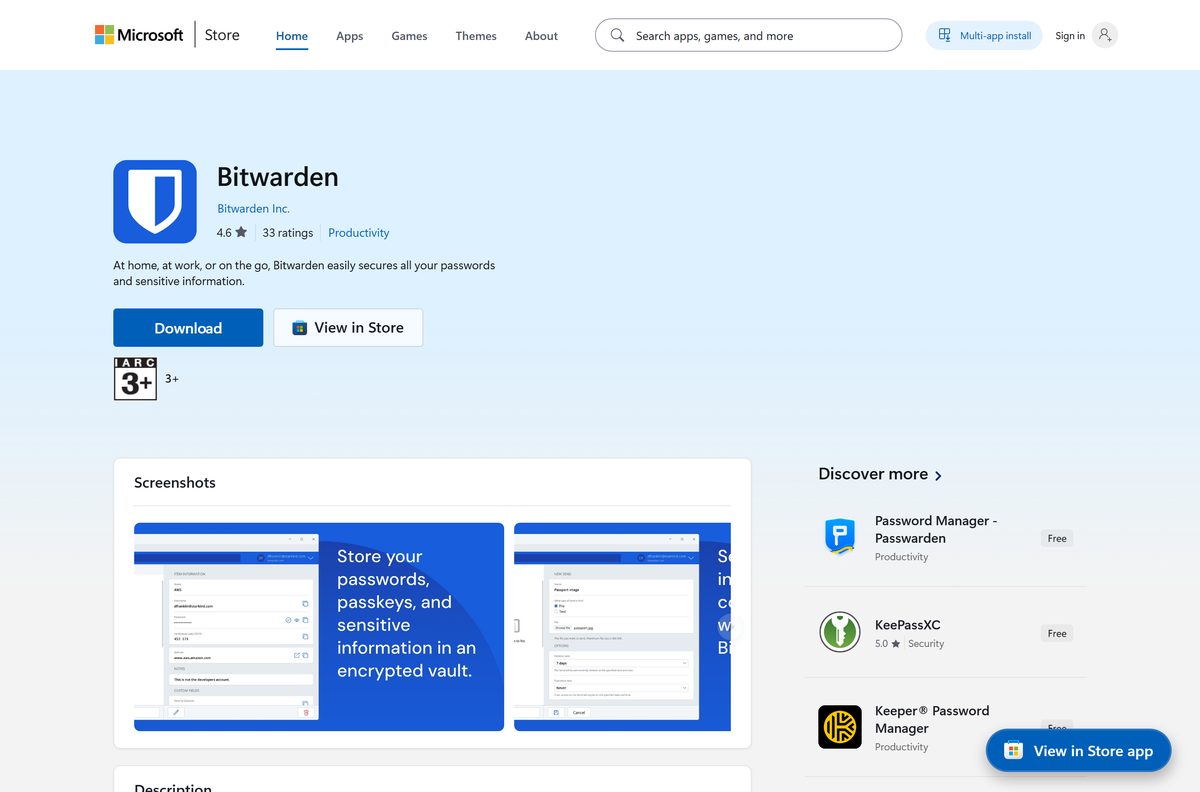
Task: Open the second Bitwarden screenshot thumbnail
Action: pyautogui.click(x=622, y=627)
